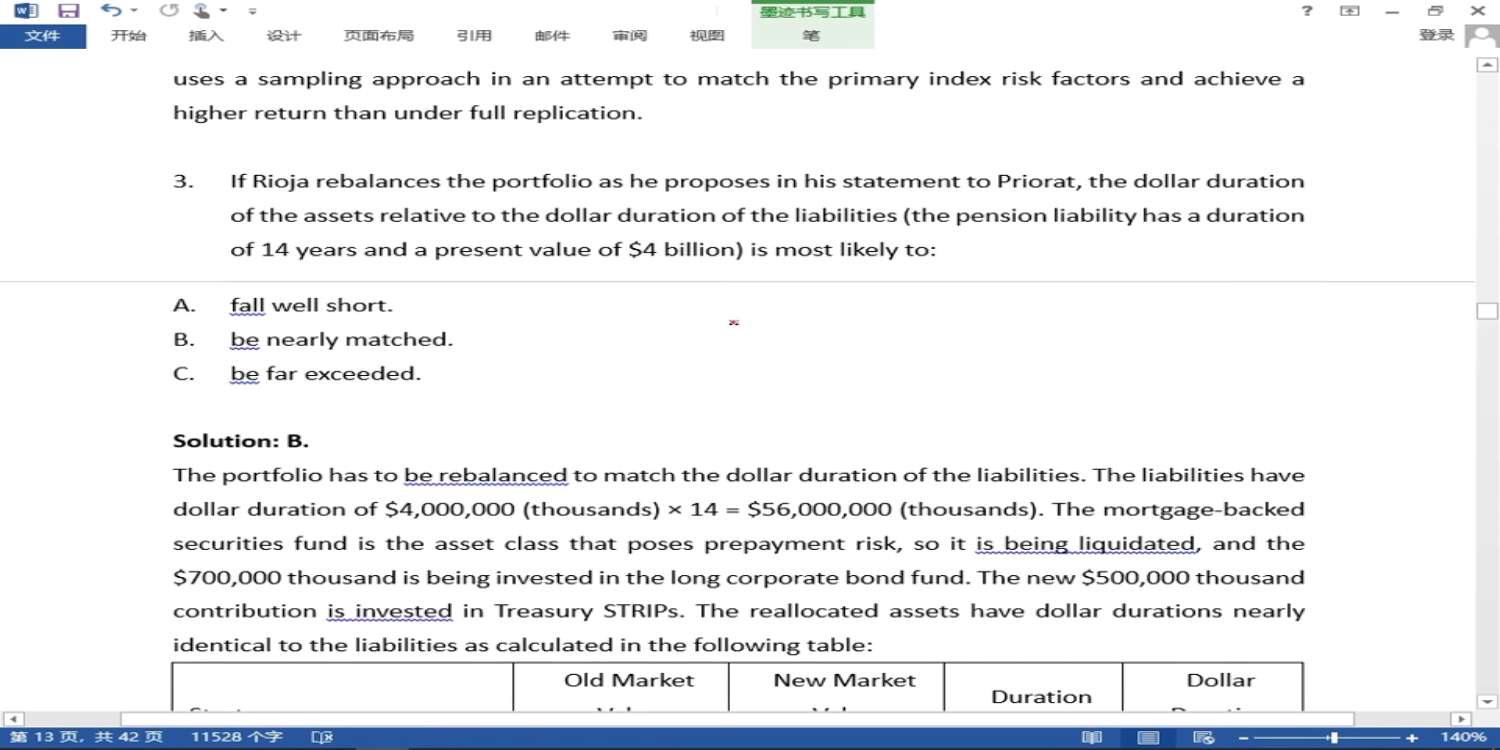The width and height of the screenshot is (1500, 750).
Task: Click the vertical scrollbar up arrow
Action: click(1487, 65)
